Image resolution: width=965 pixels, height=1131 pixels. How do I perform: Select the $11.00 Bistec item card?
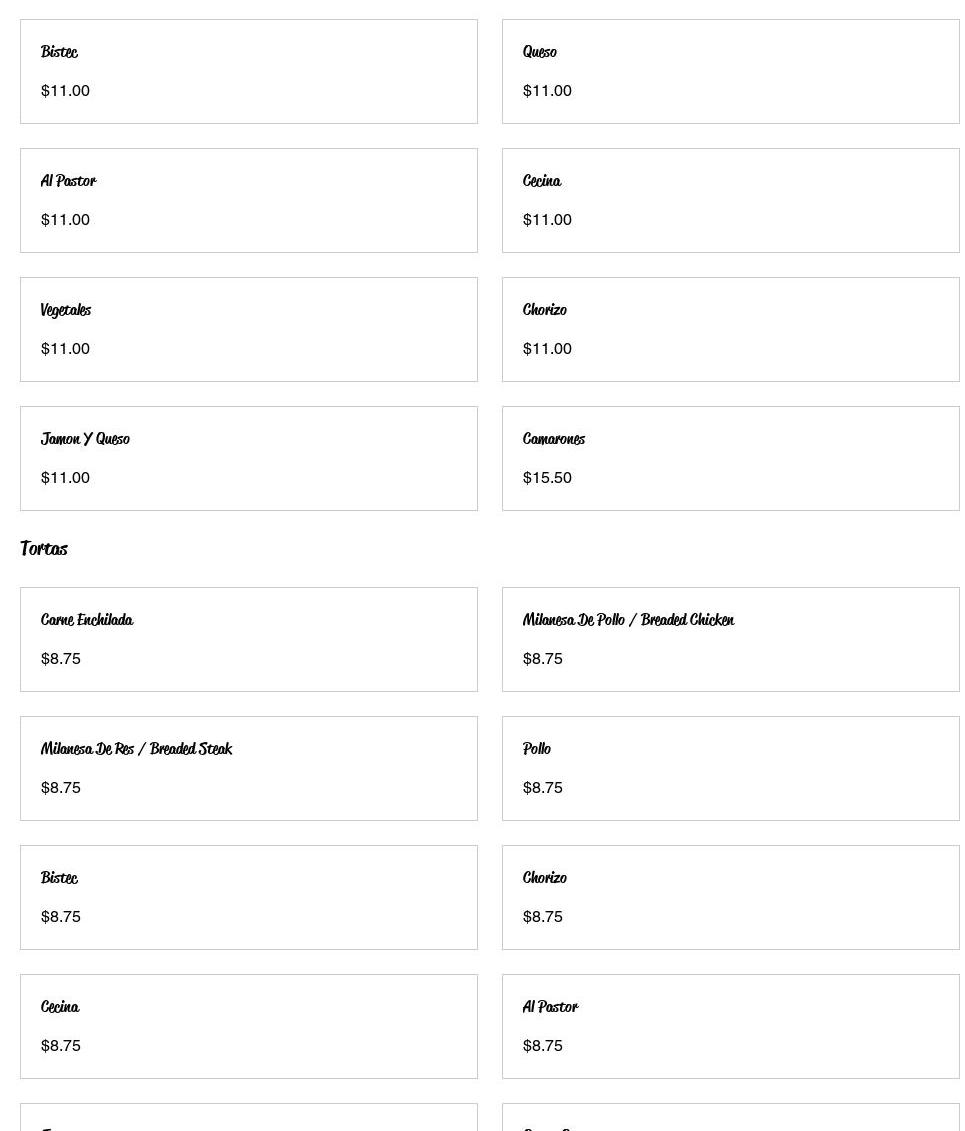click(x=248, y=71)
